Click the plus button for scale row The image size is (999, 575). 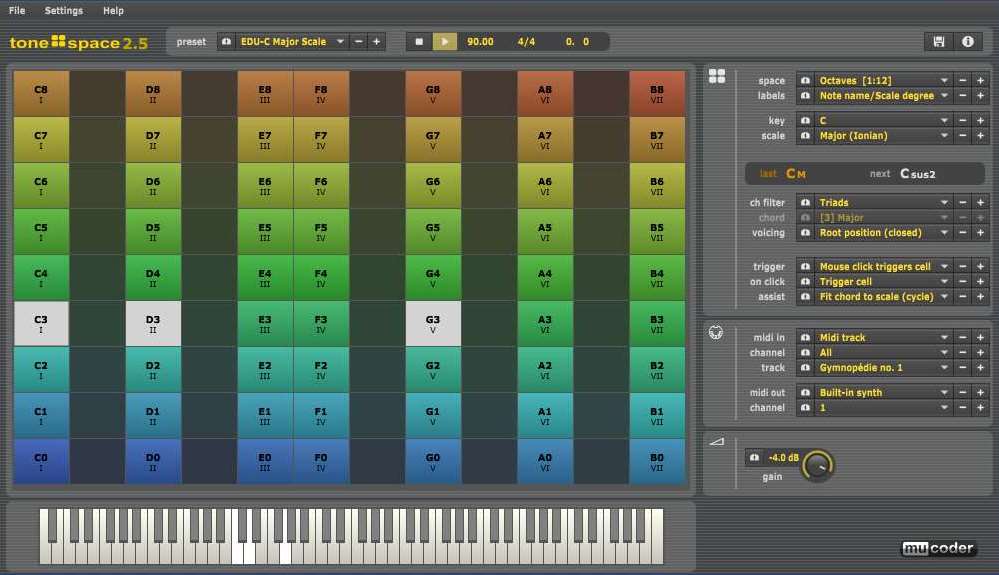tap(979, 136)
